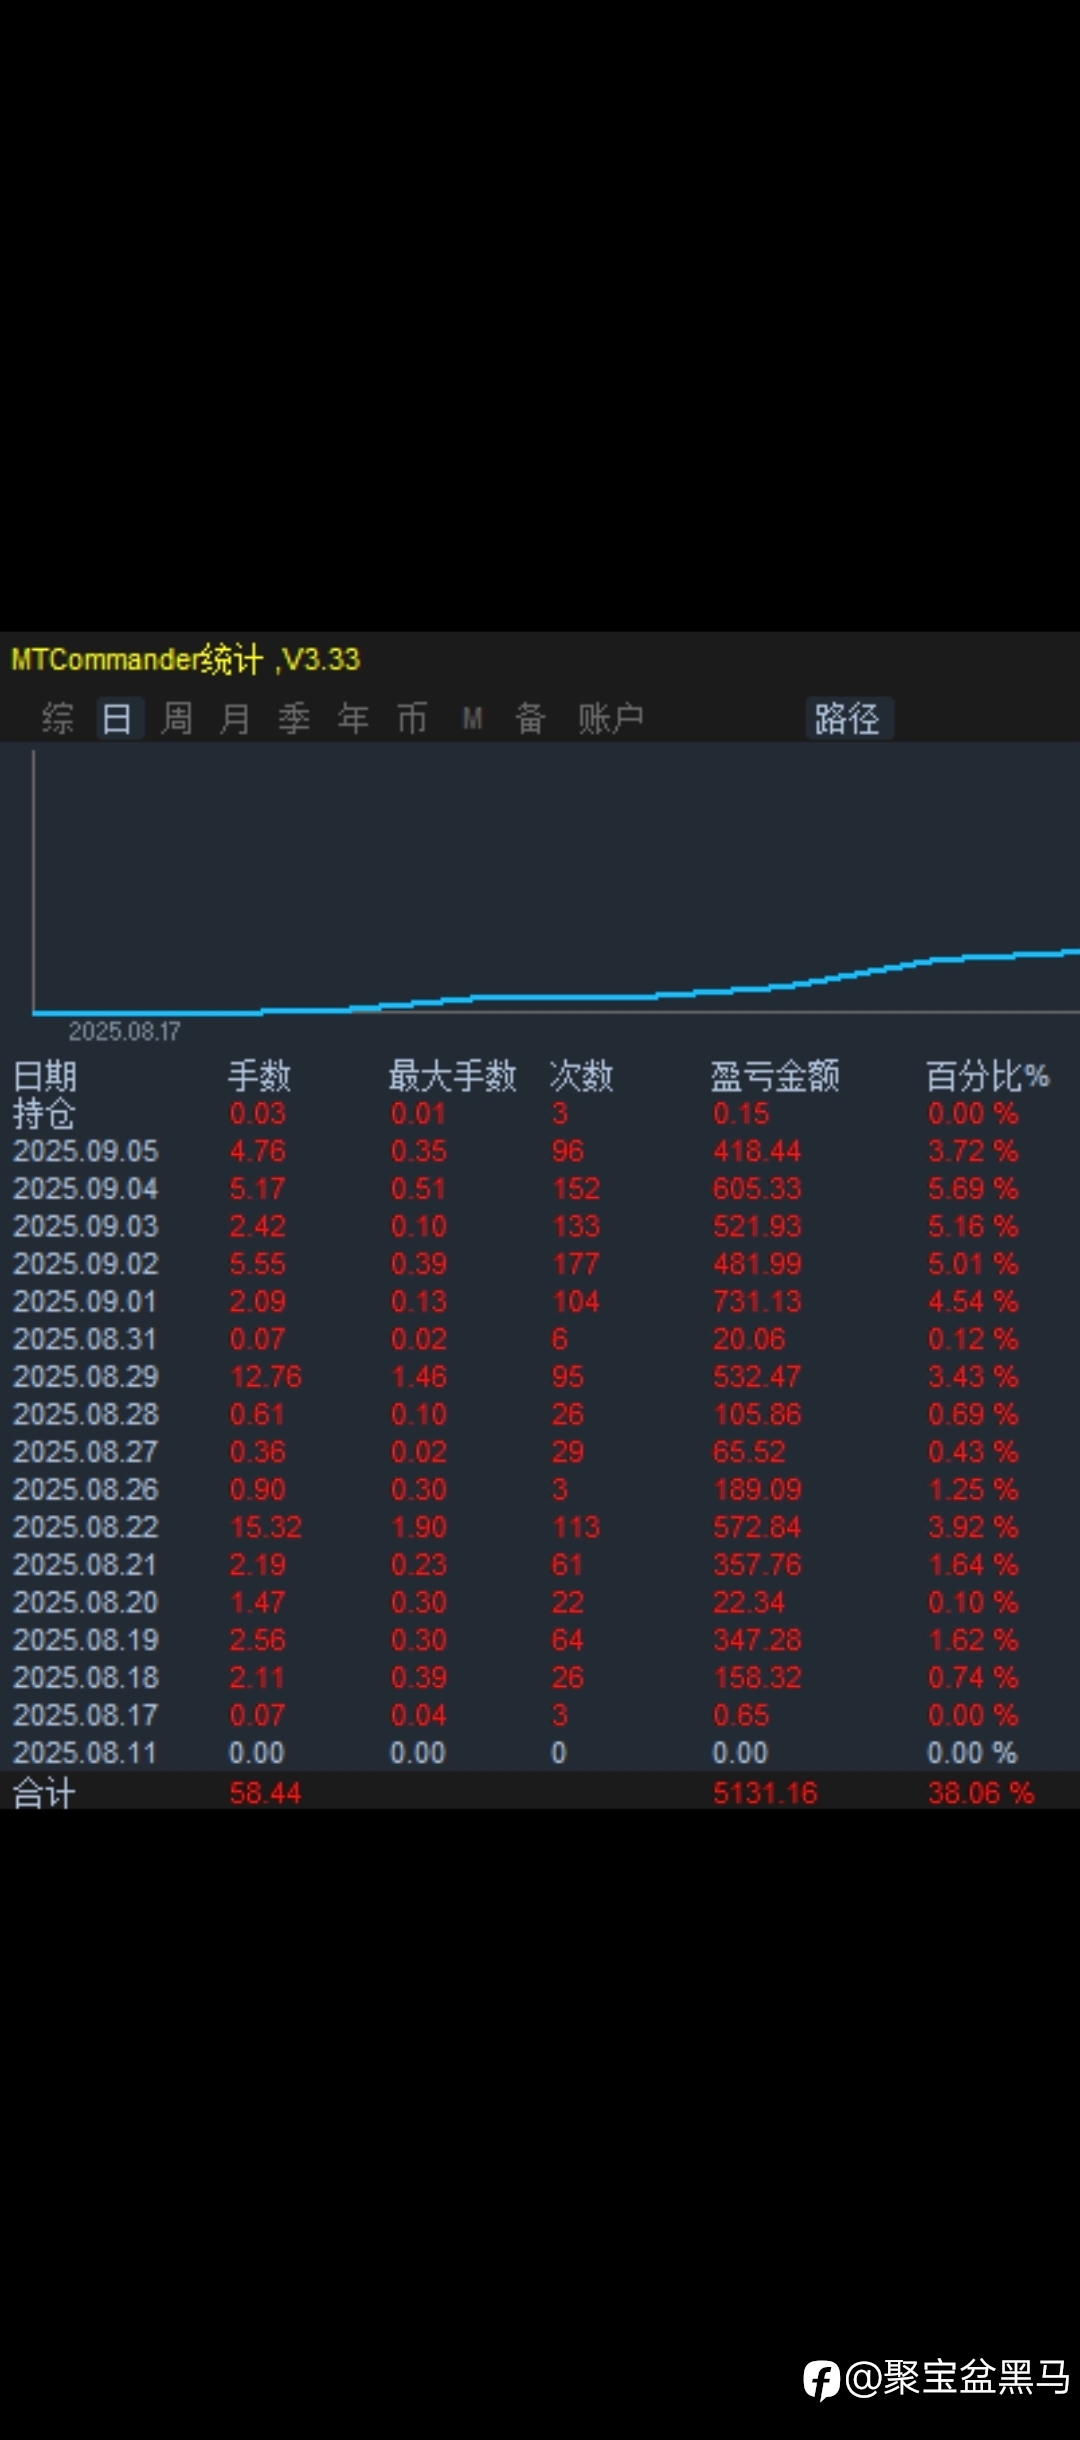The height and width of the screenshot is (2440, 1080).
Task: Click the 最大手数 column header
Action: 452,1076
